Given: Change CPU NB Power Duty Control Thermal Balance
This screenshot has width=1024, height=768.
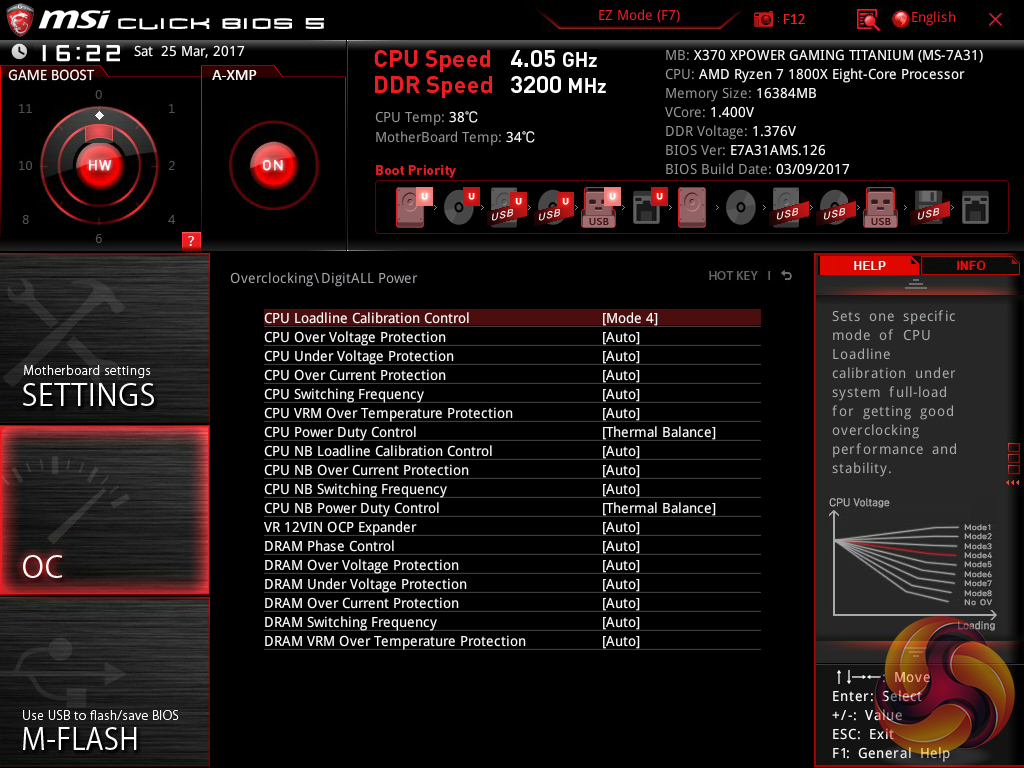Looking at the screenshot, I should pos(659,508).
